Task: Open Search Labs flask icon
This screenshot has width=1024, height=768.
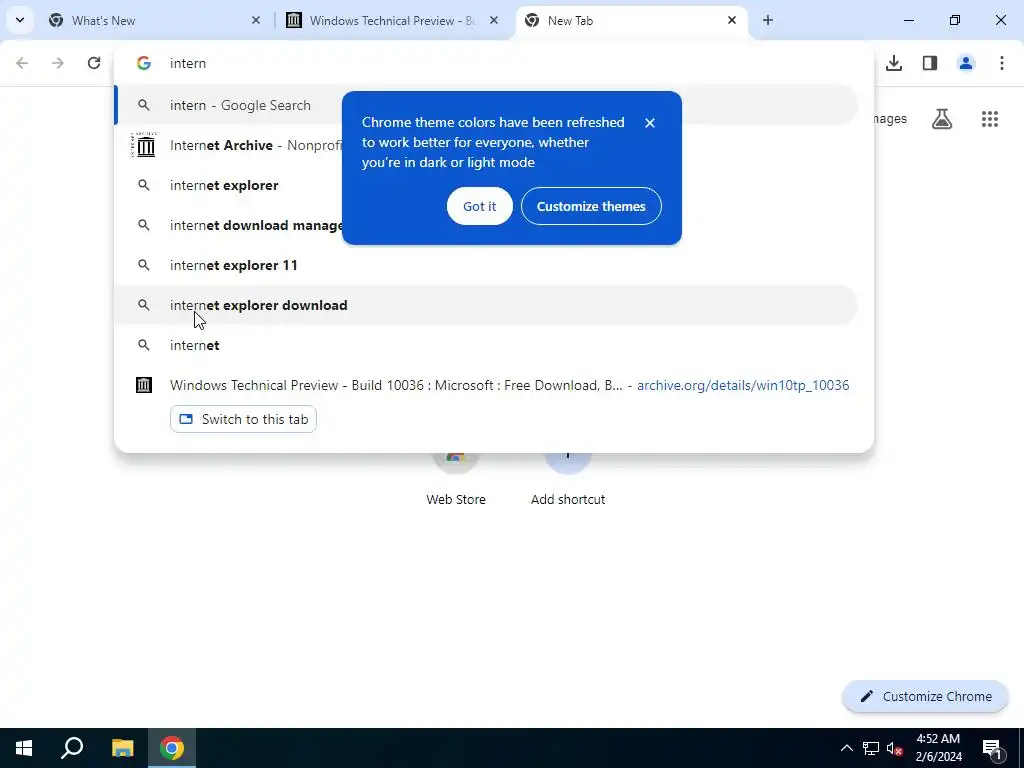Action: point(942,119)
